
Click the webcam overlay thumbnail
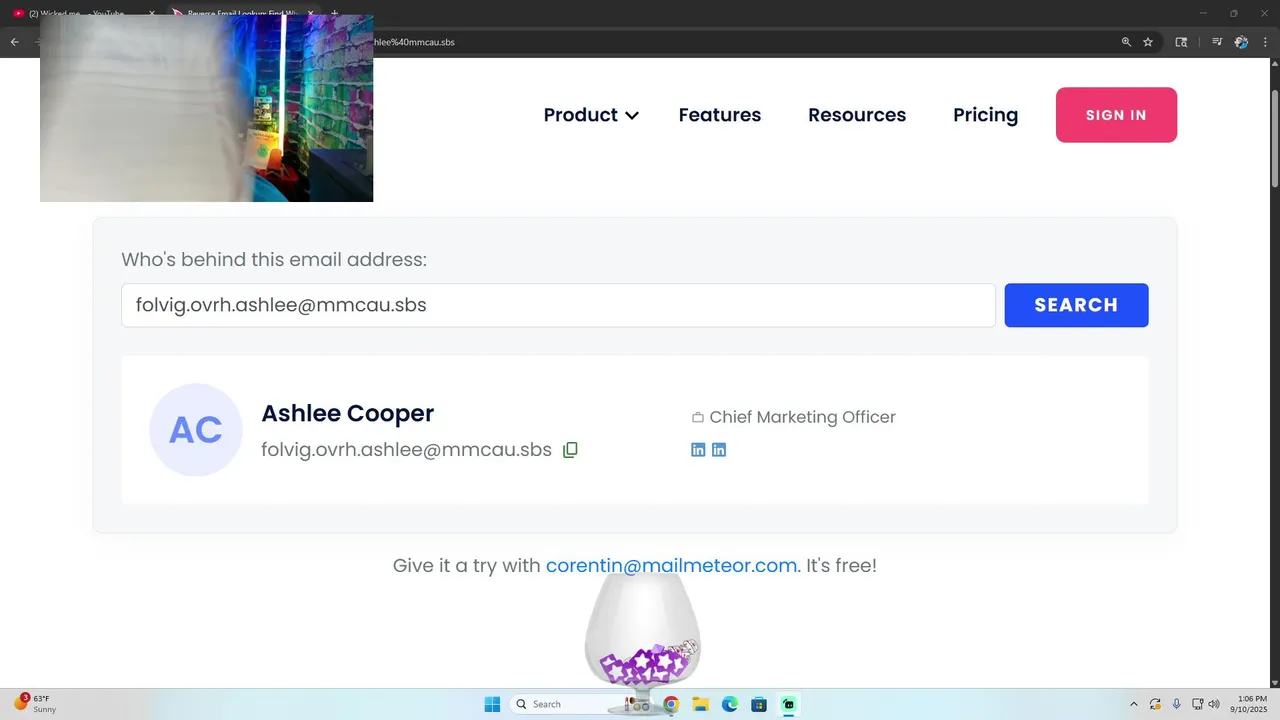click(x=206, y=108)
